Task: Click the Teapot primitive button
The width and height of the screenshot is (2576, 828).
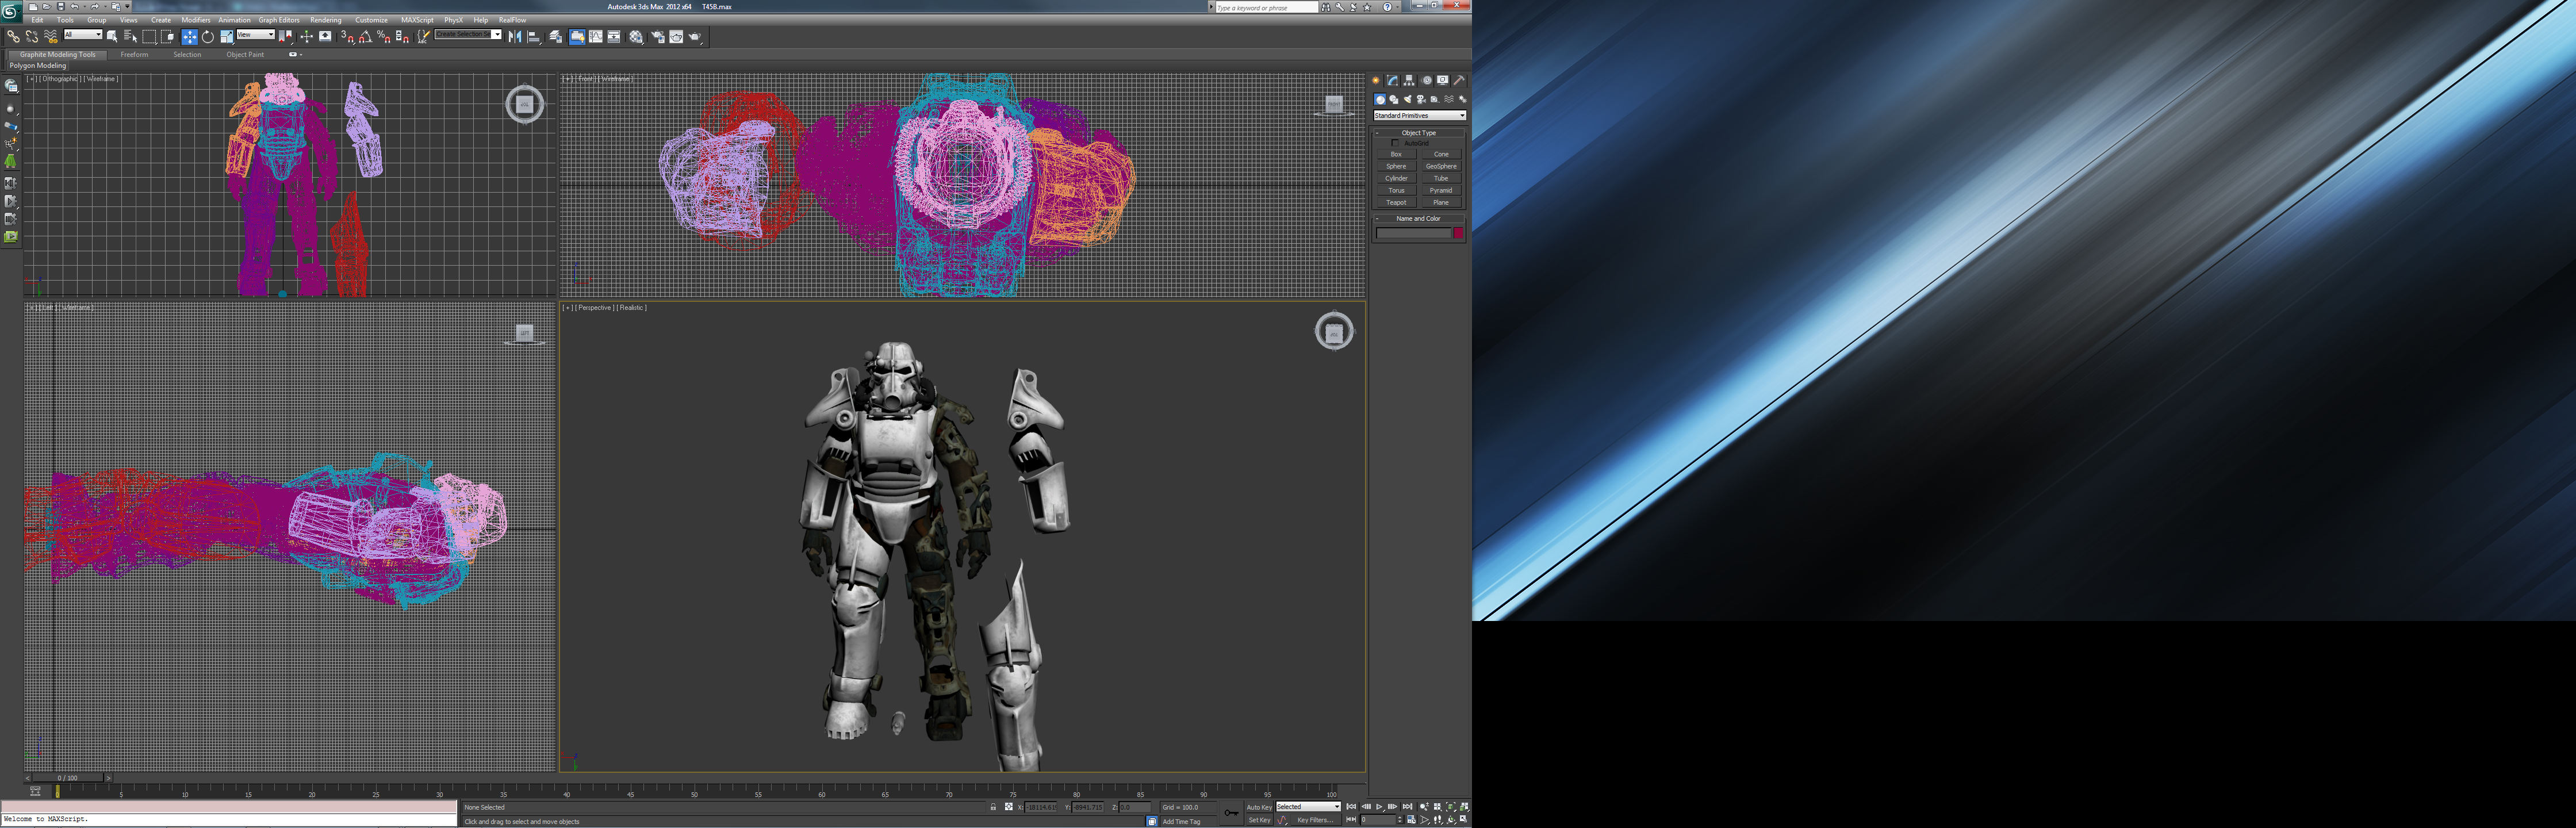Action: tap(1396, 202)
